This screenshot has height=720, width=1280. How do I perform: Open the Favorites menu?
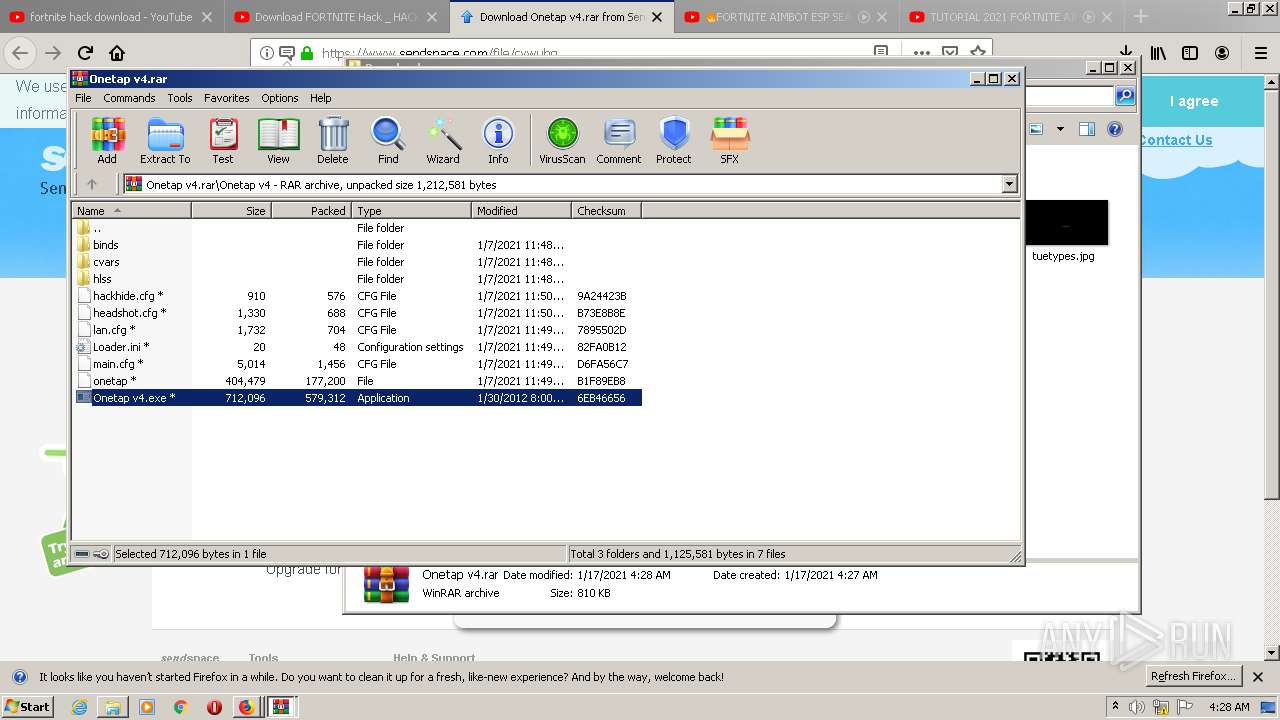[227, 98]
